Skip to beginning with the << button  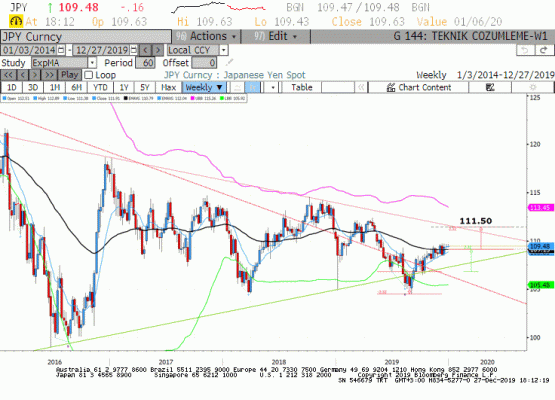[8, 75]
